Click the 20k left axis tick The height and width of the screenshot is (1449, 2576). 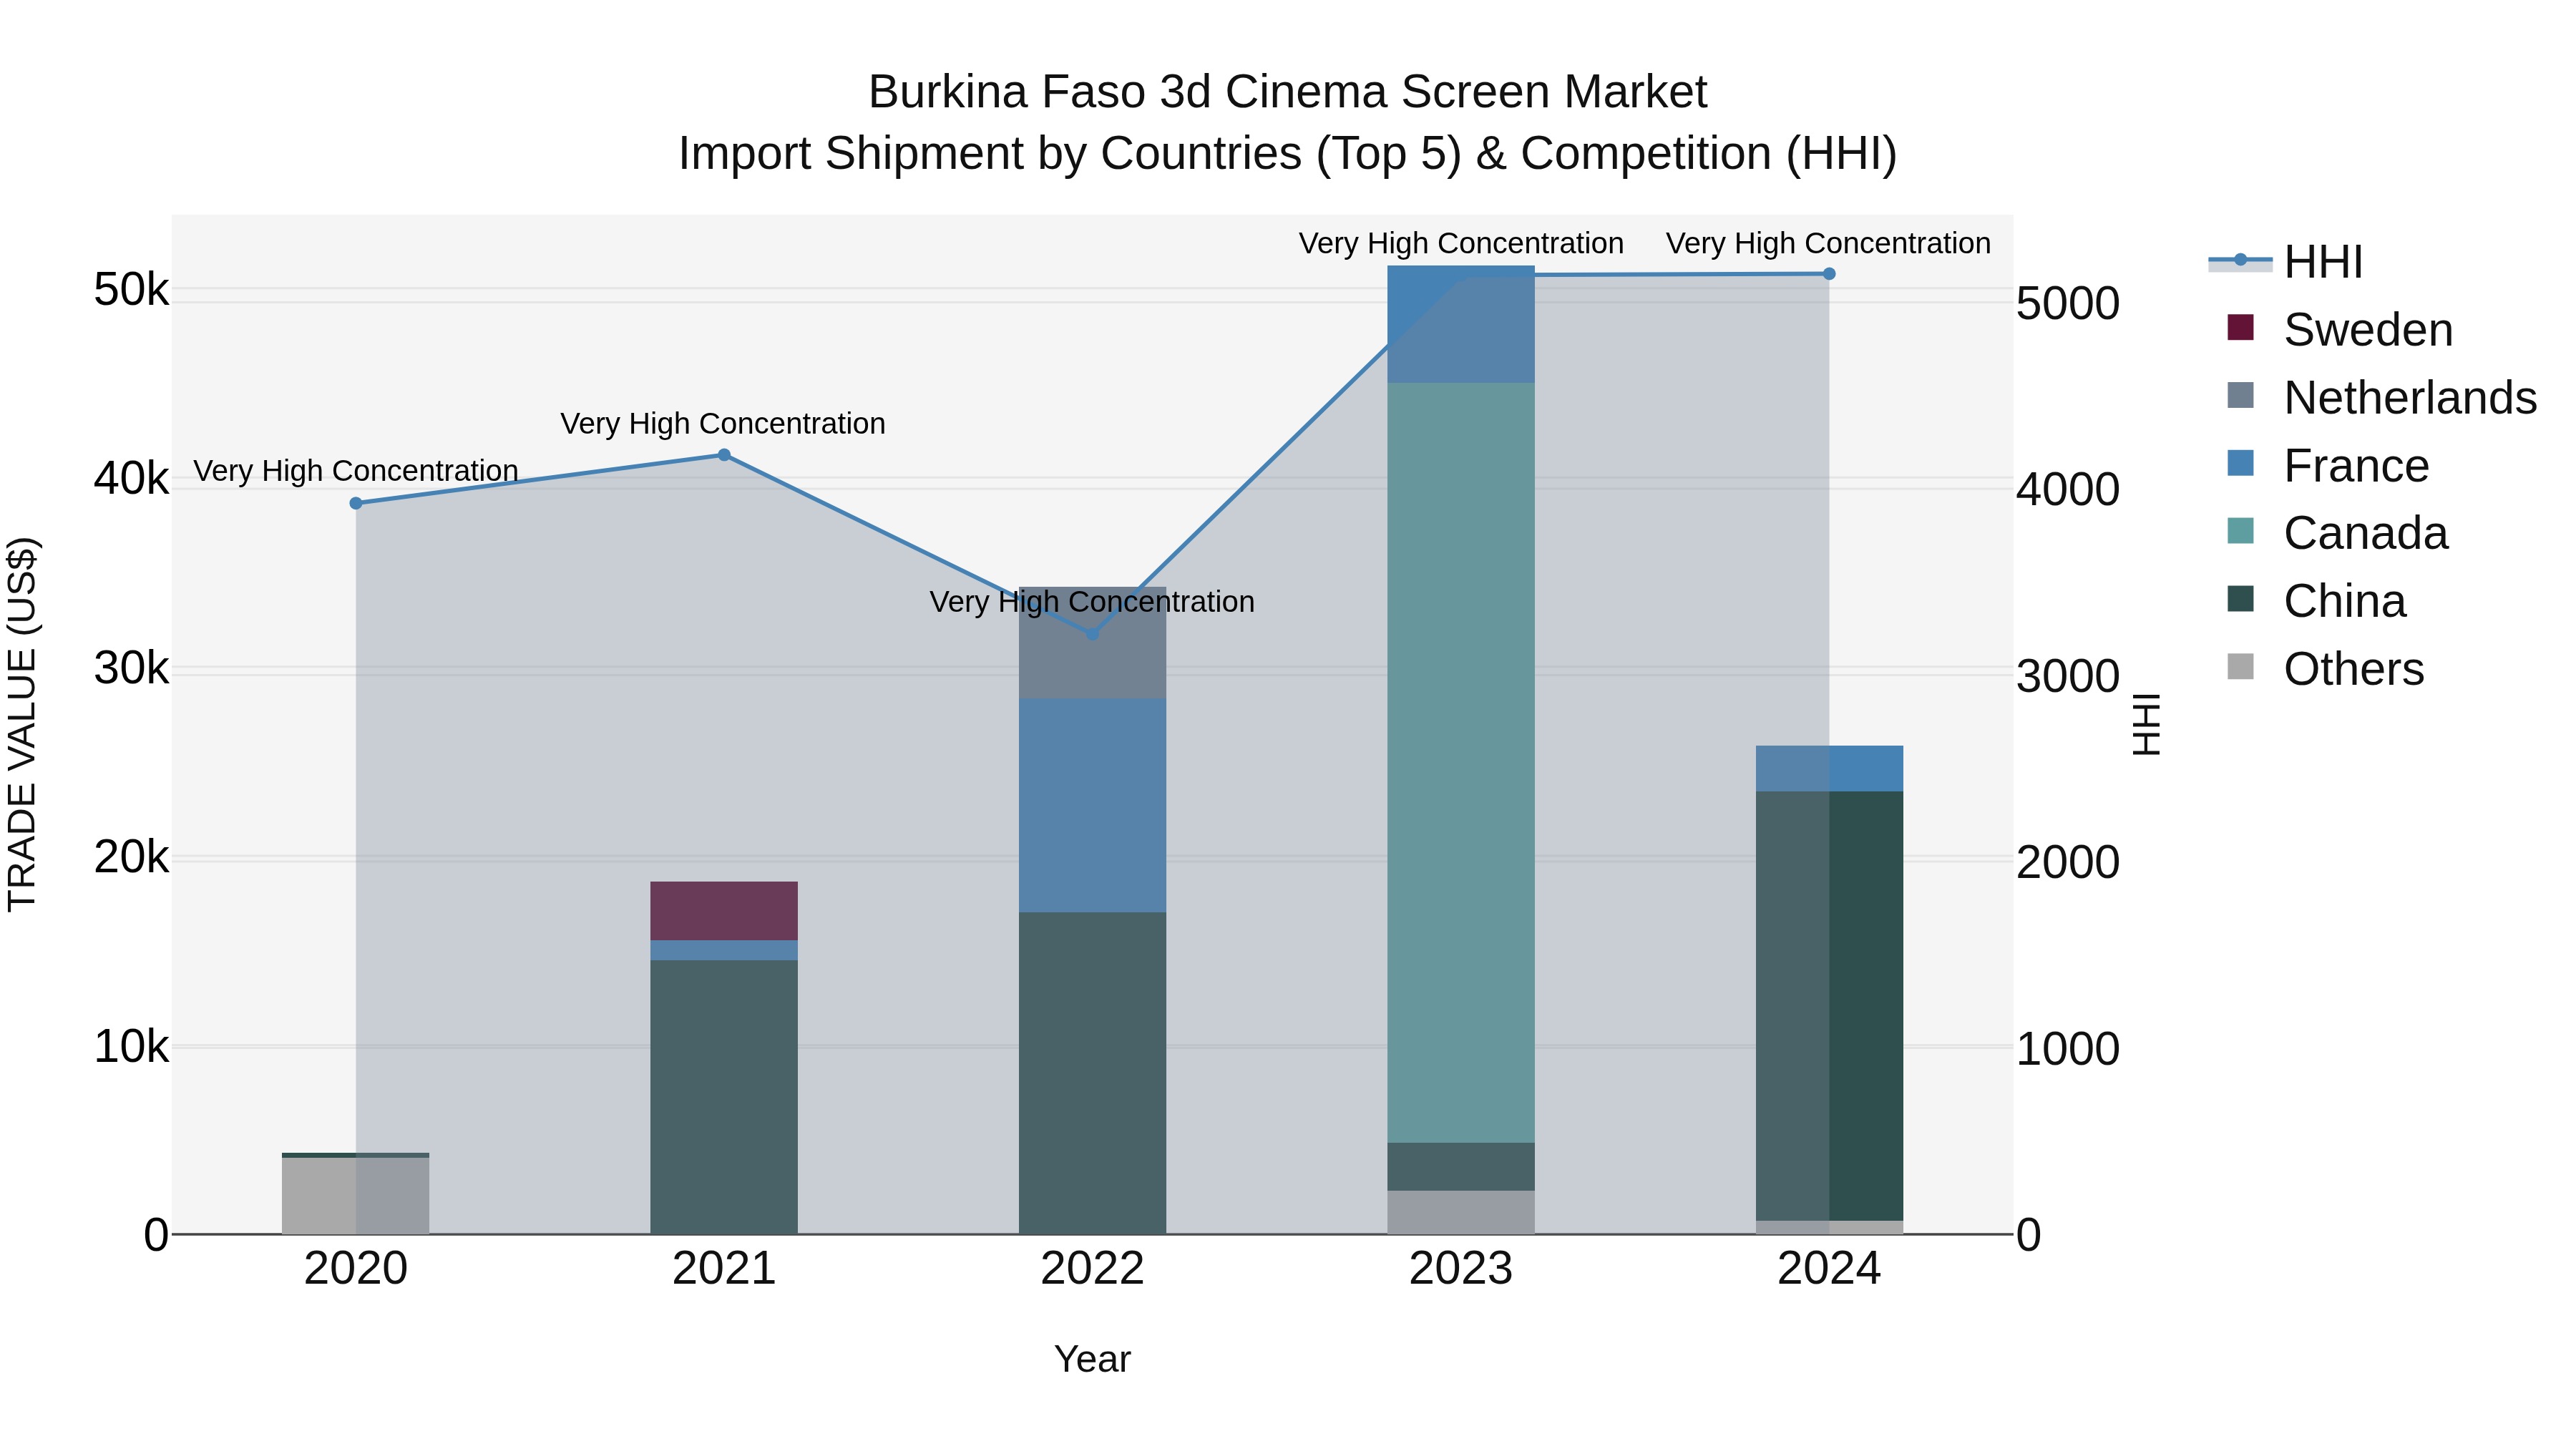[x=131, y=857]
